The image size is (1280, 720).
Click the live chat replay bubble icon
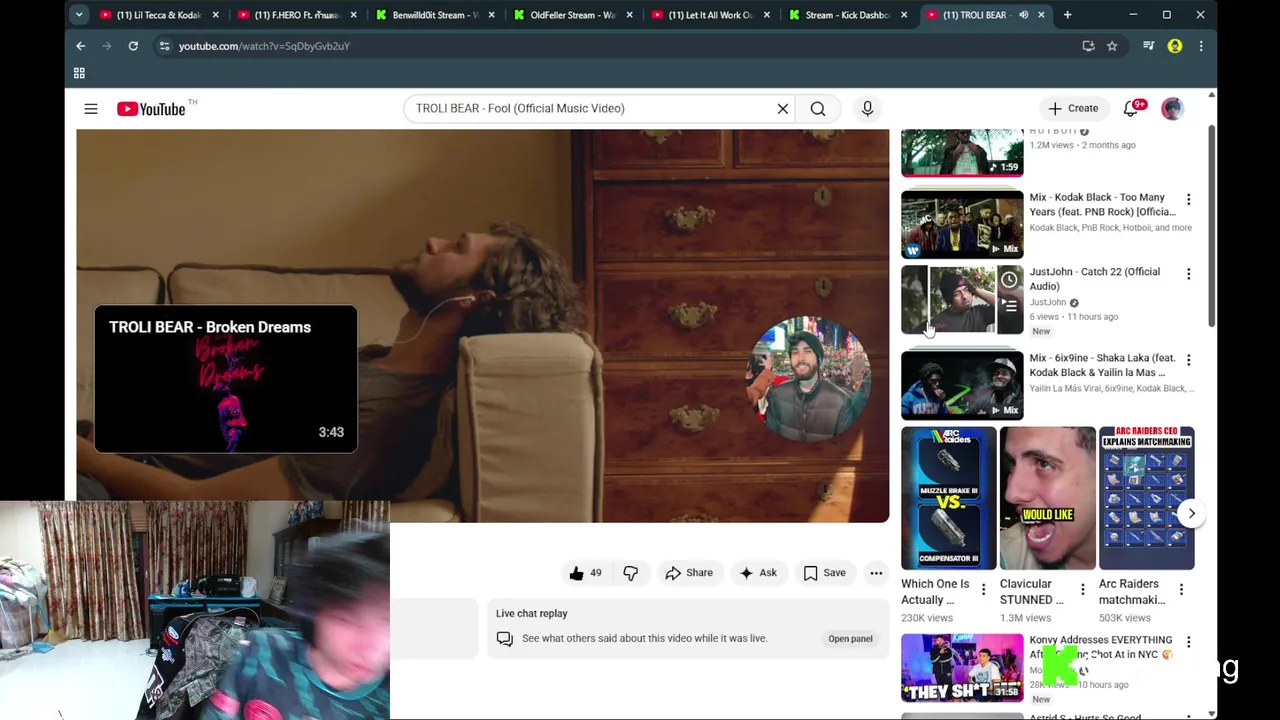pos(505,638)
